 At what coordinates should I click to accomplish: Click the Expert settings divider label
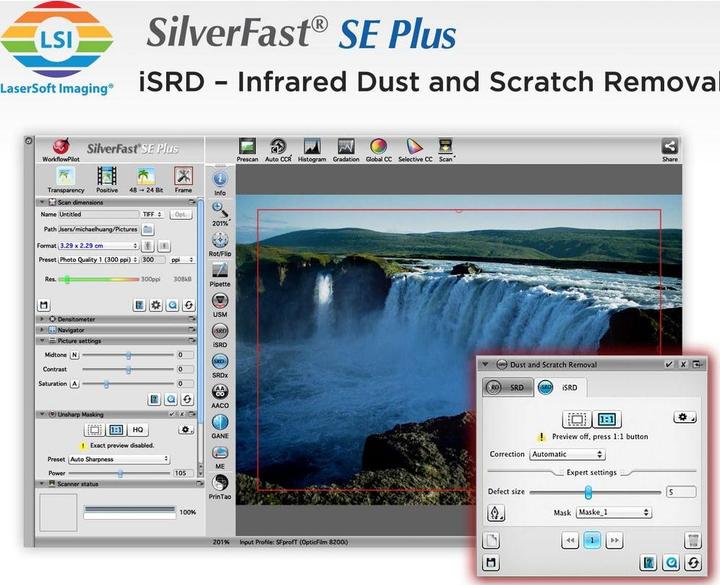(x=591, y=472)
